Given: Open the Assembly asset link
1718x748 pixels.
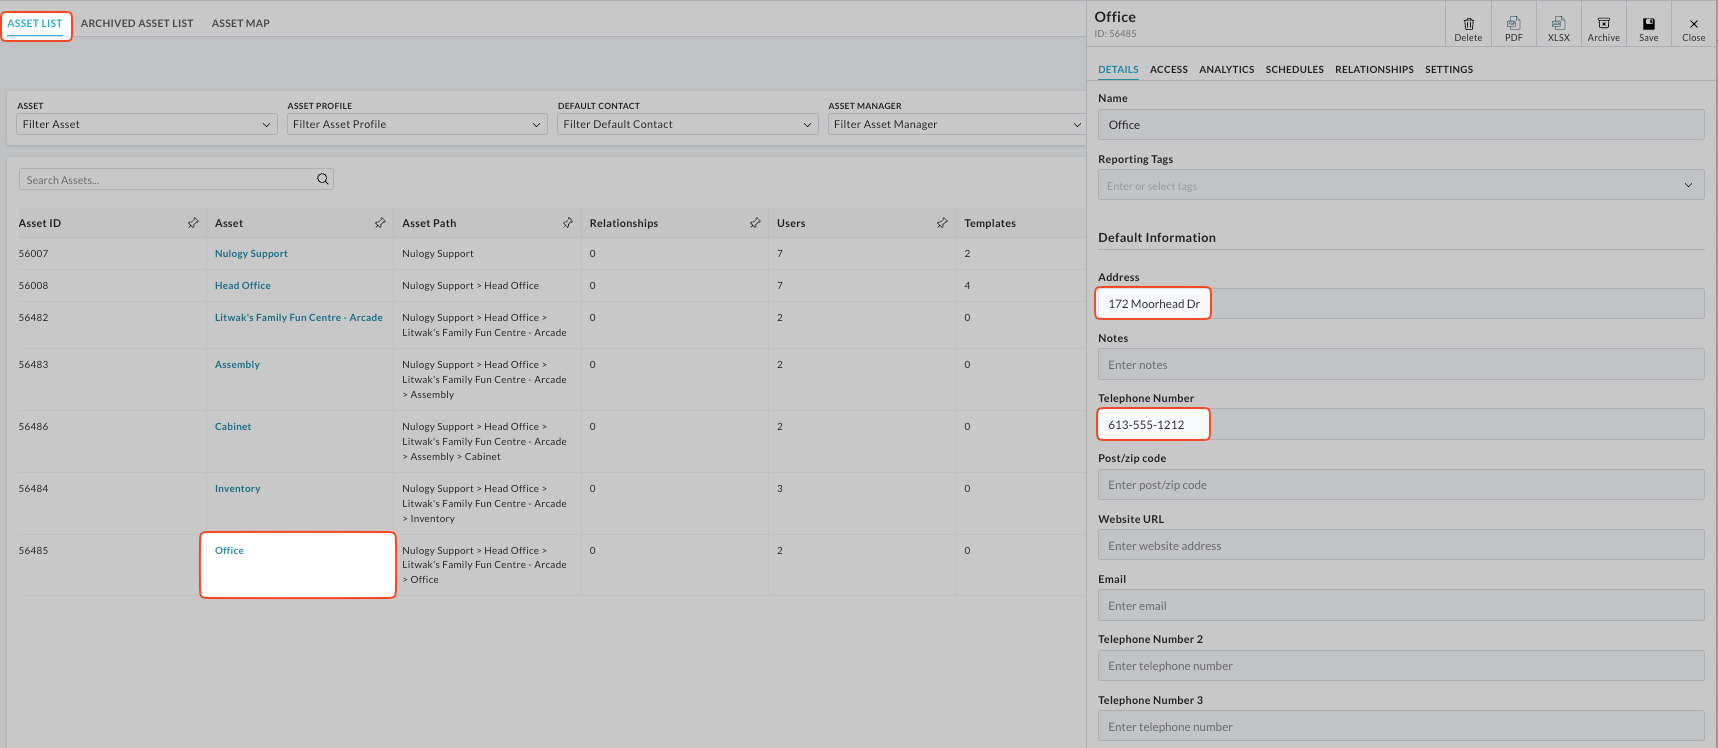Looking at the screenshot, I should click(x=237, y=365).
